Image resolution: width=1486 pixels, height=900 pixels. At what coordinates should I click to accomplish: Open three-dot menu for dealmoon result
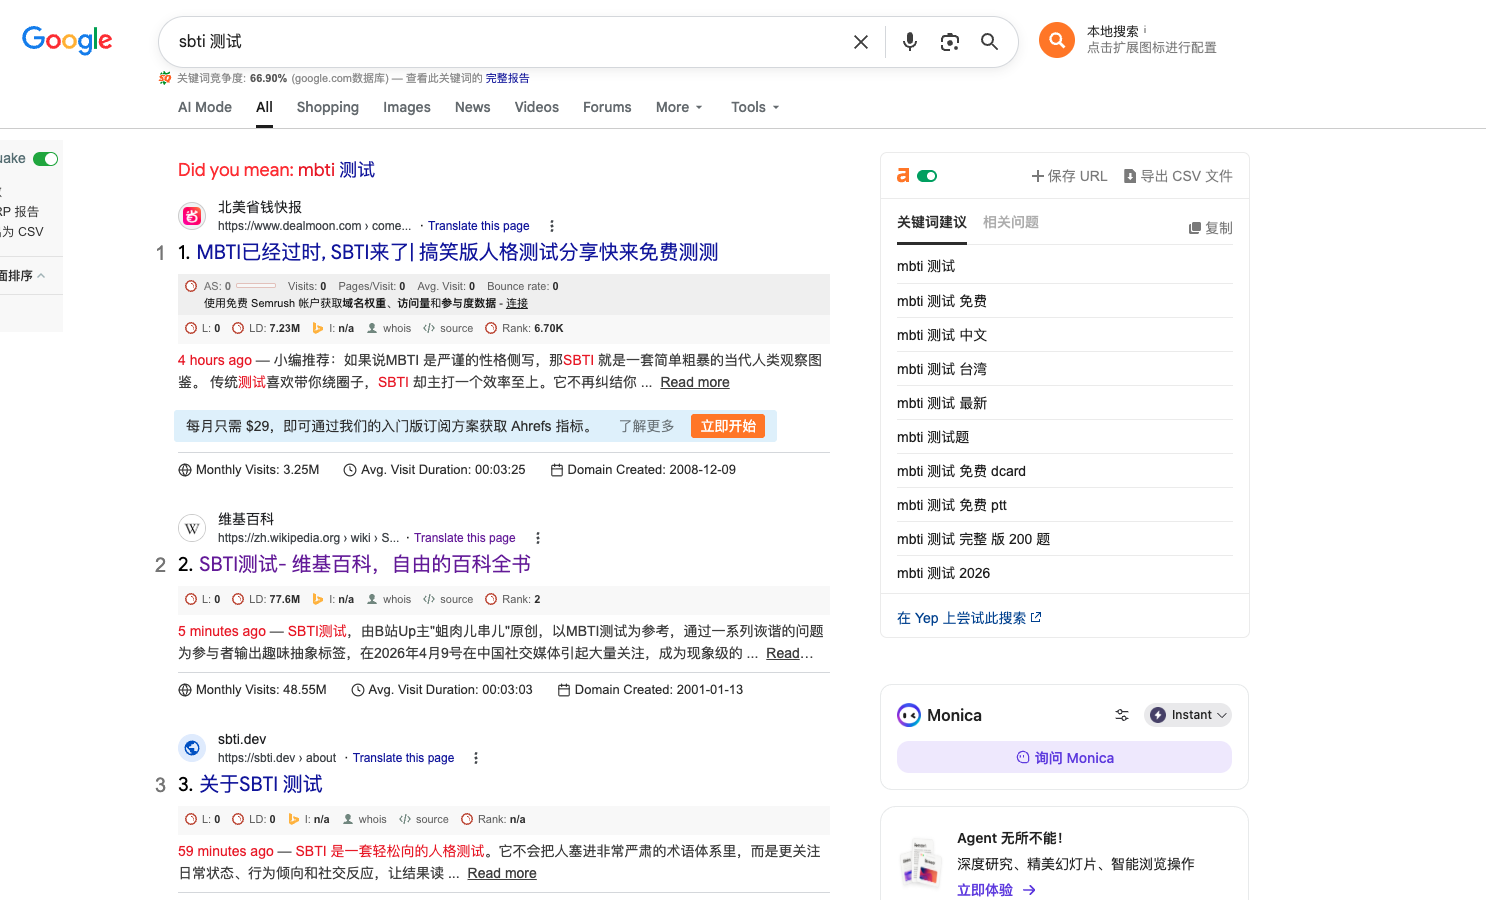[552, 226]
